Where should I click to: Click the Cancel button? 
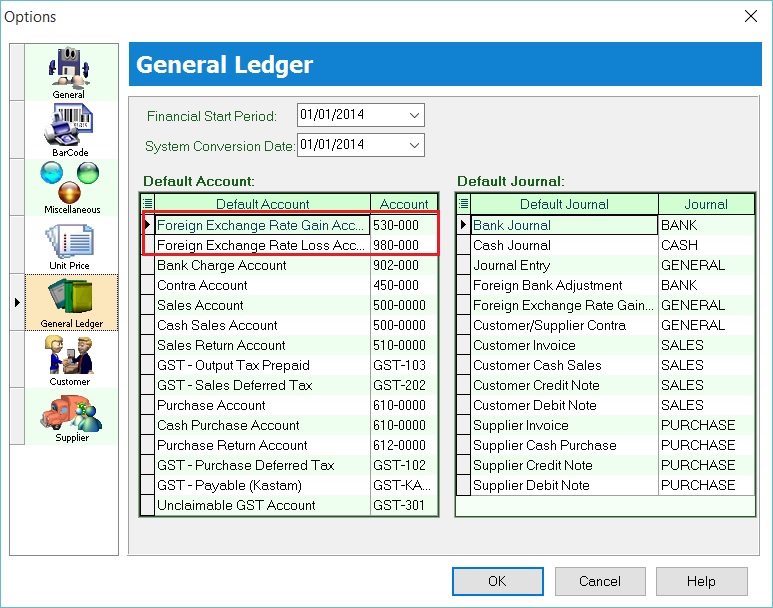[600, 581]
